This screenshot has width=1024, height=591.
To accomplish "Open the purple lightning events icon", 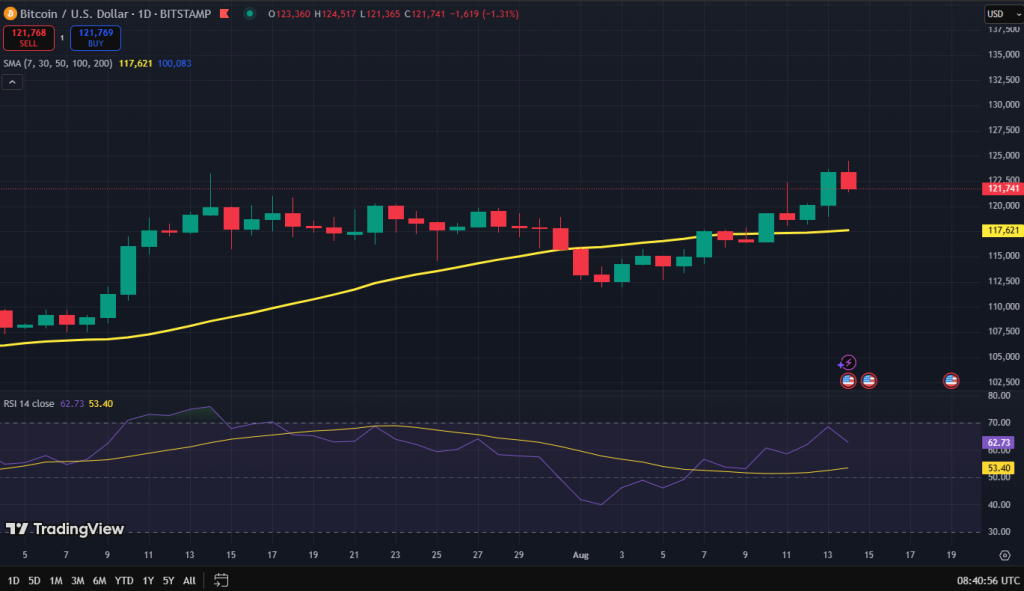I will point(847,362).
